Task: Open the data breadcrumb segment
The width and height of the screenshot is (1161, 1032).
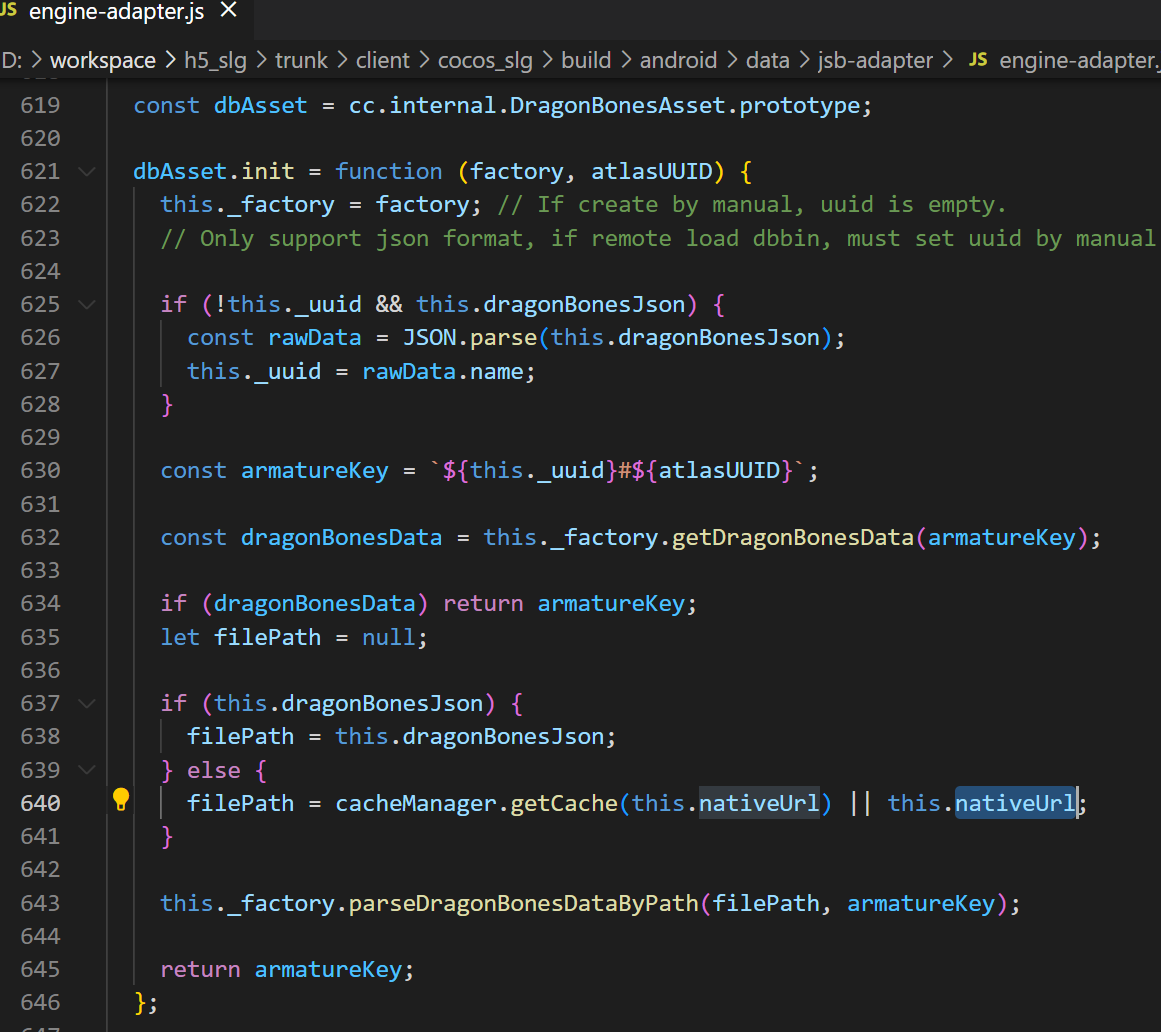Action: click(768, 60)
